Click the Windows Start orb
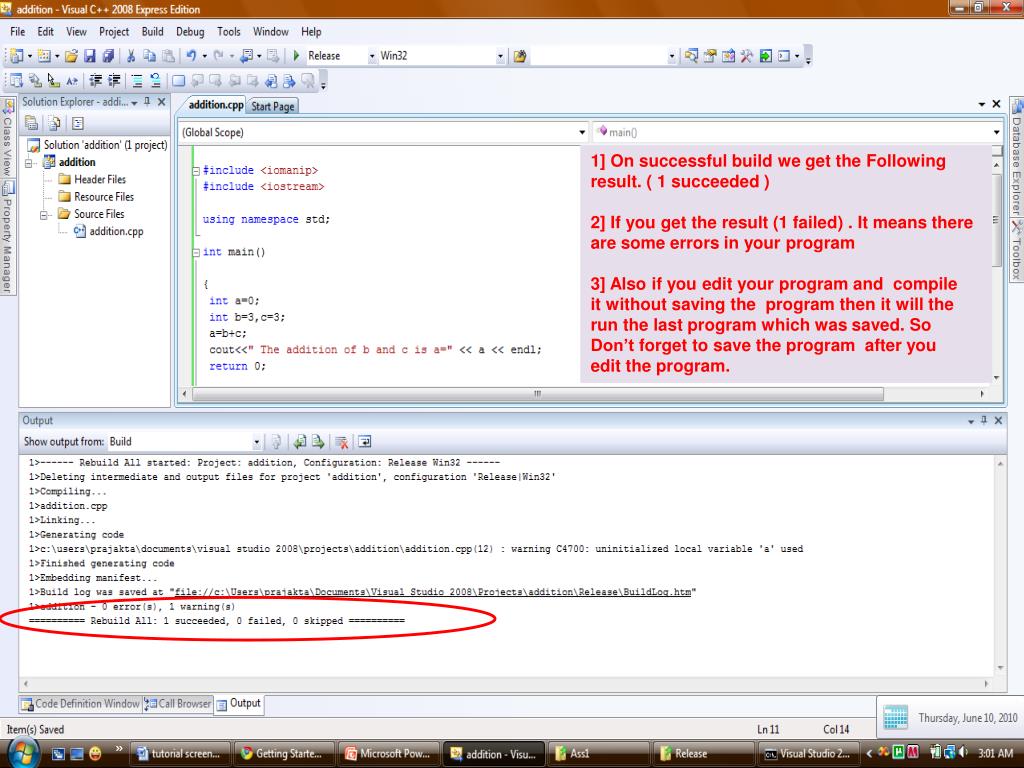The height and width of the screenshot is (768, 1024). pos(22,754)
